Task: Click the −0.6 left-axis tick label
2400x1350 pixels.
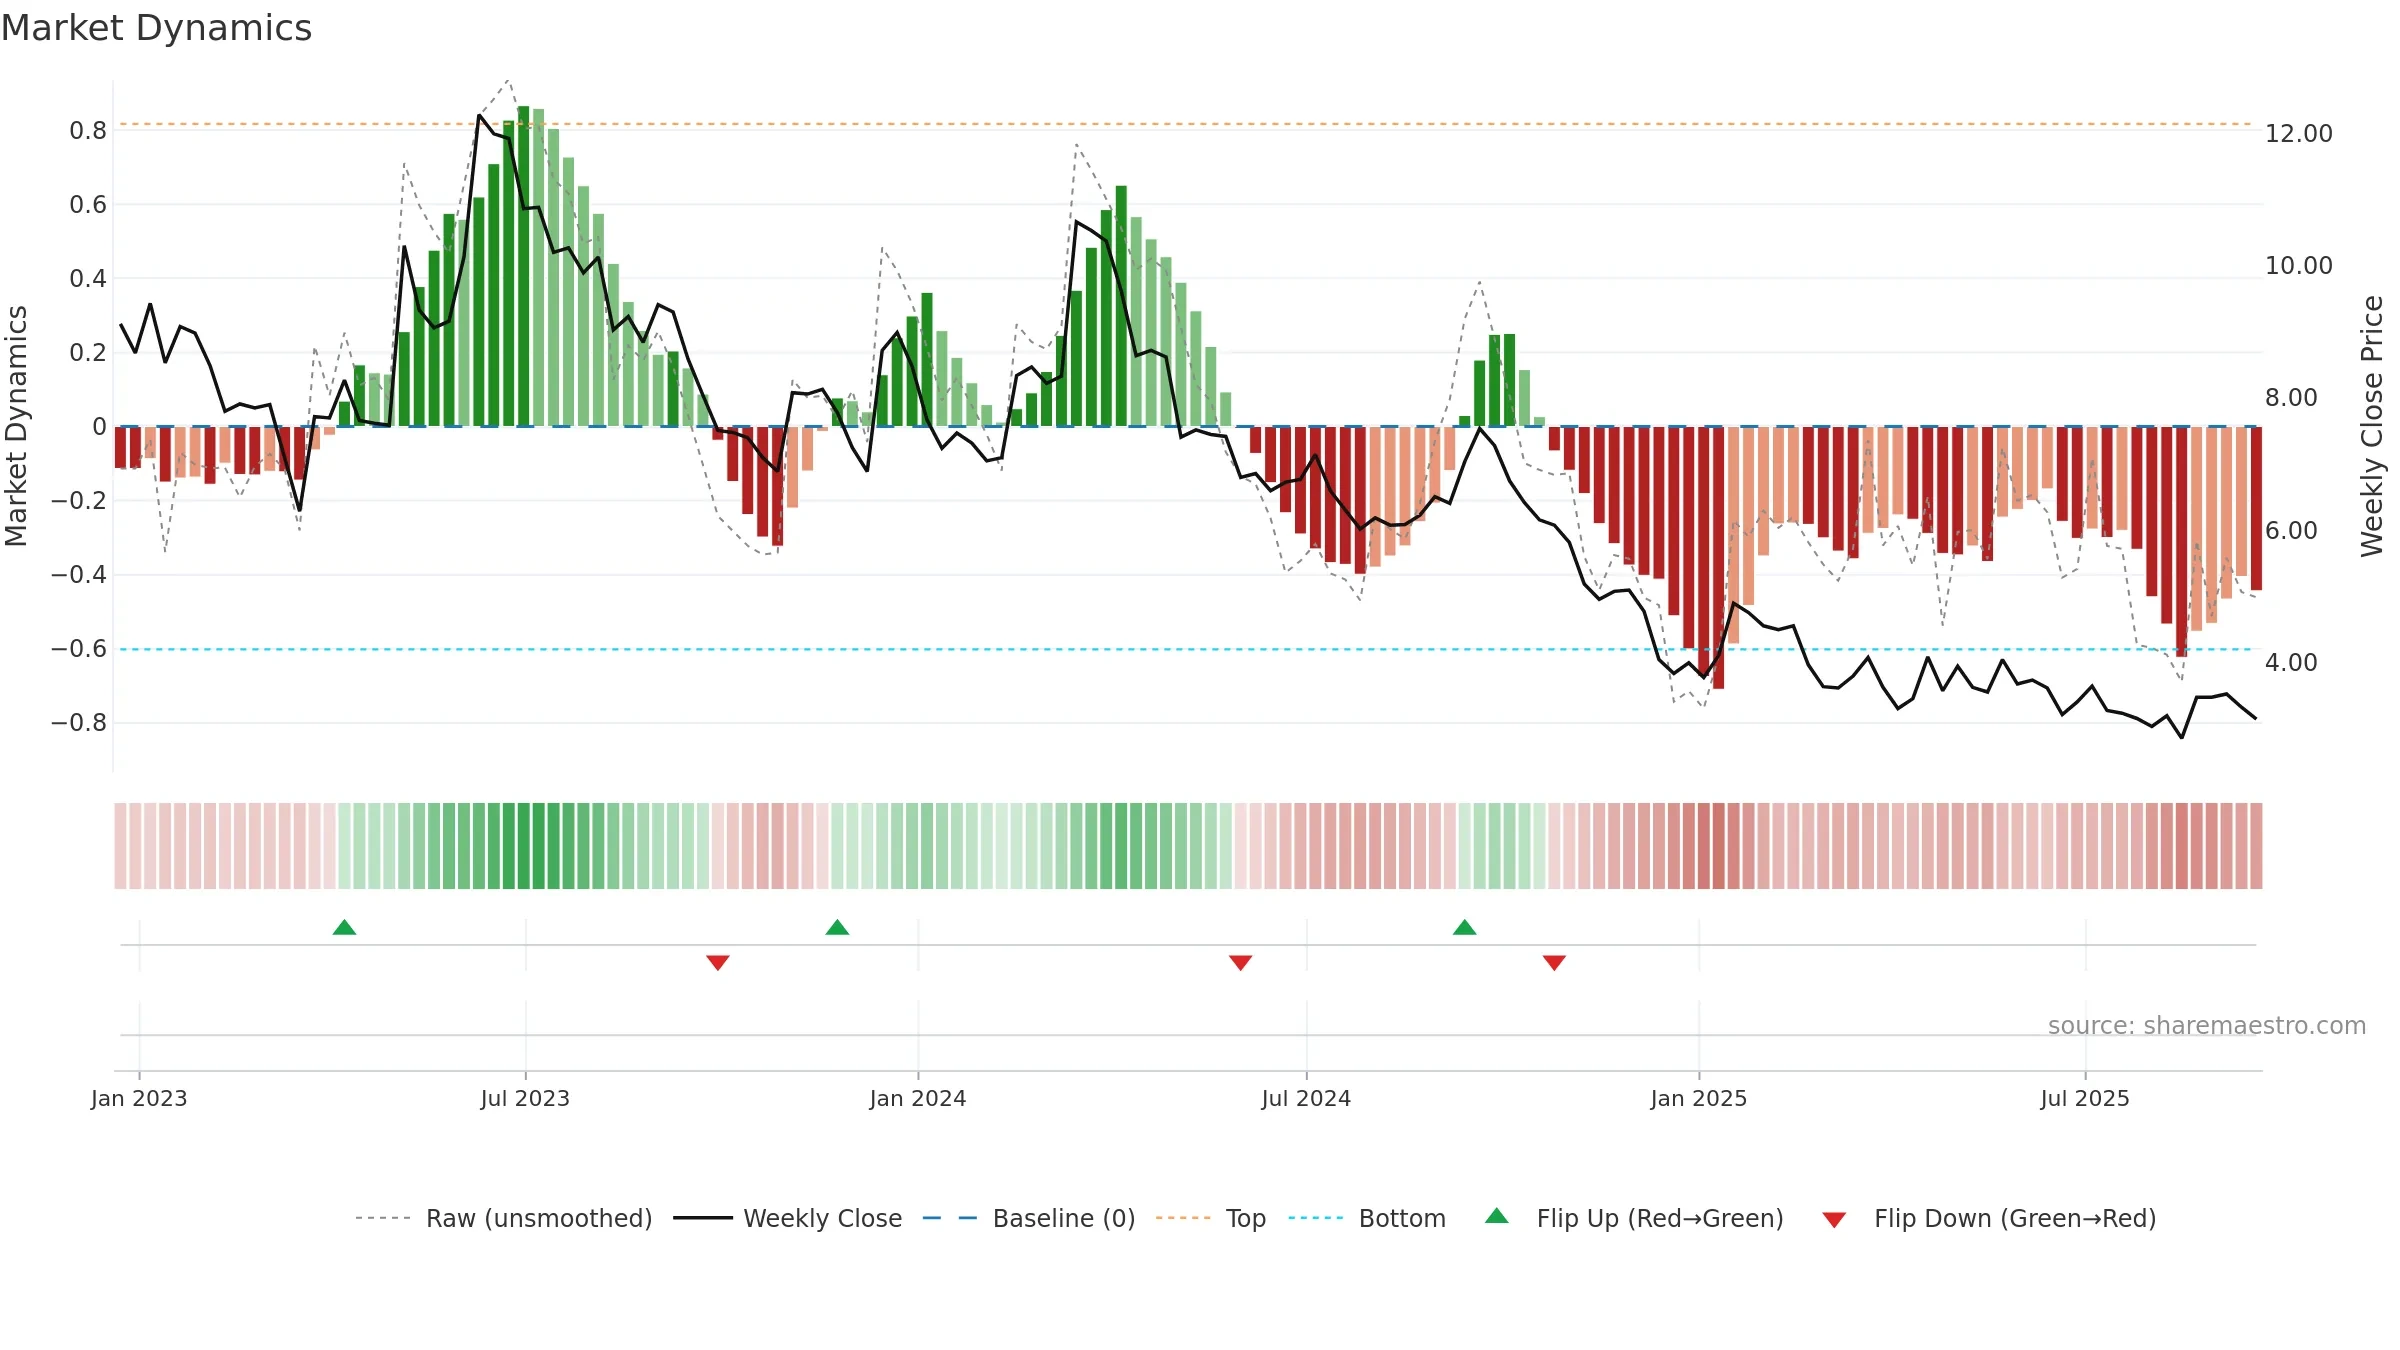Action: (x=79, y=648)
